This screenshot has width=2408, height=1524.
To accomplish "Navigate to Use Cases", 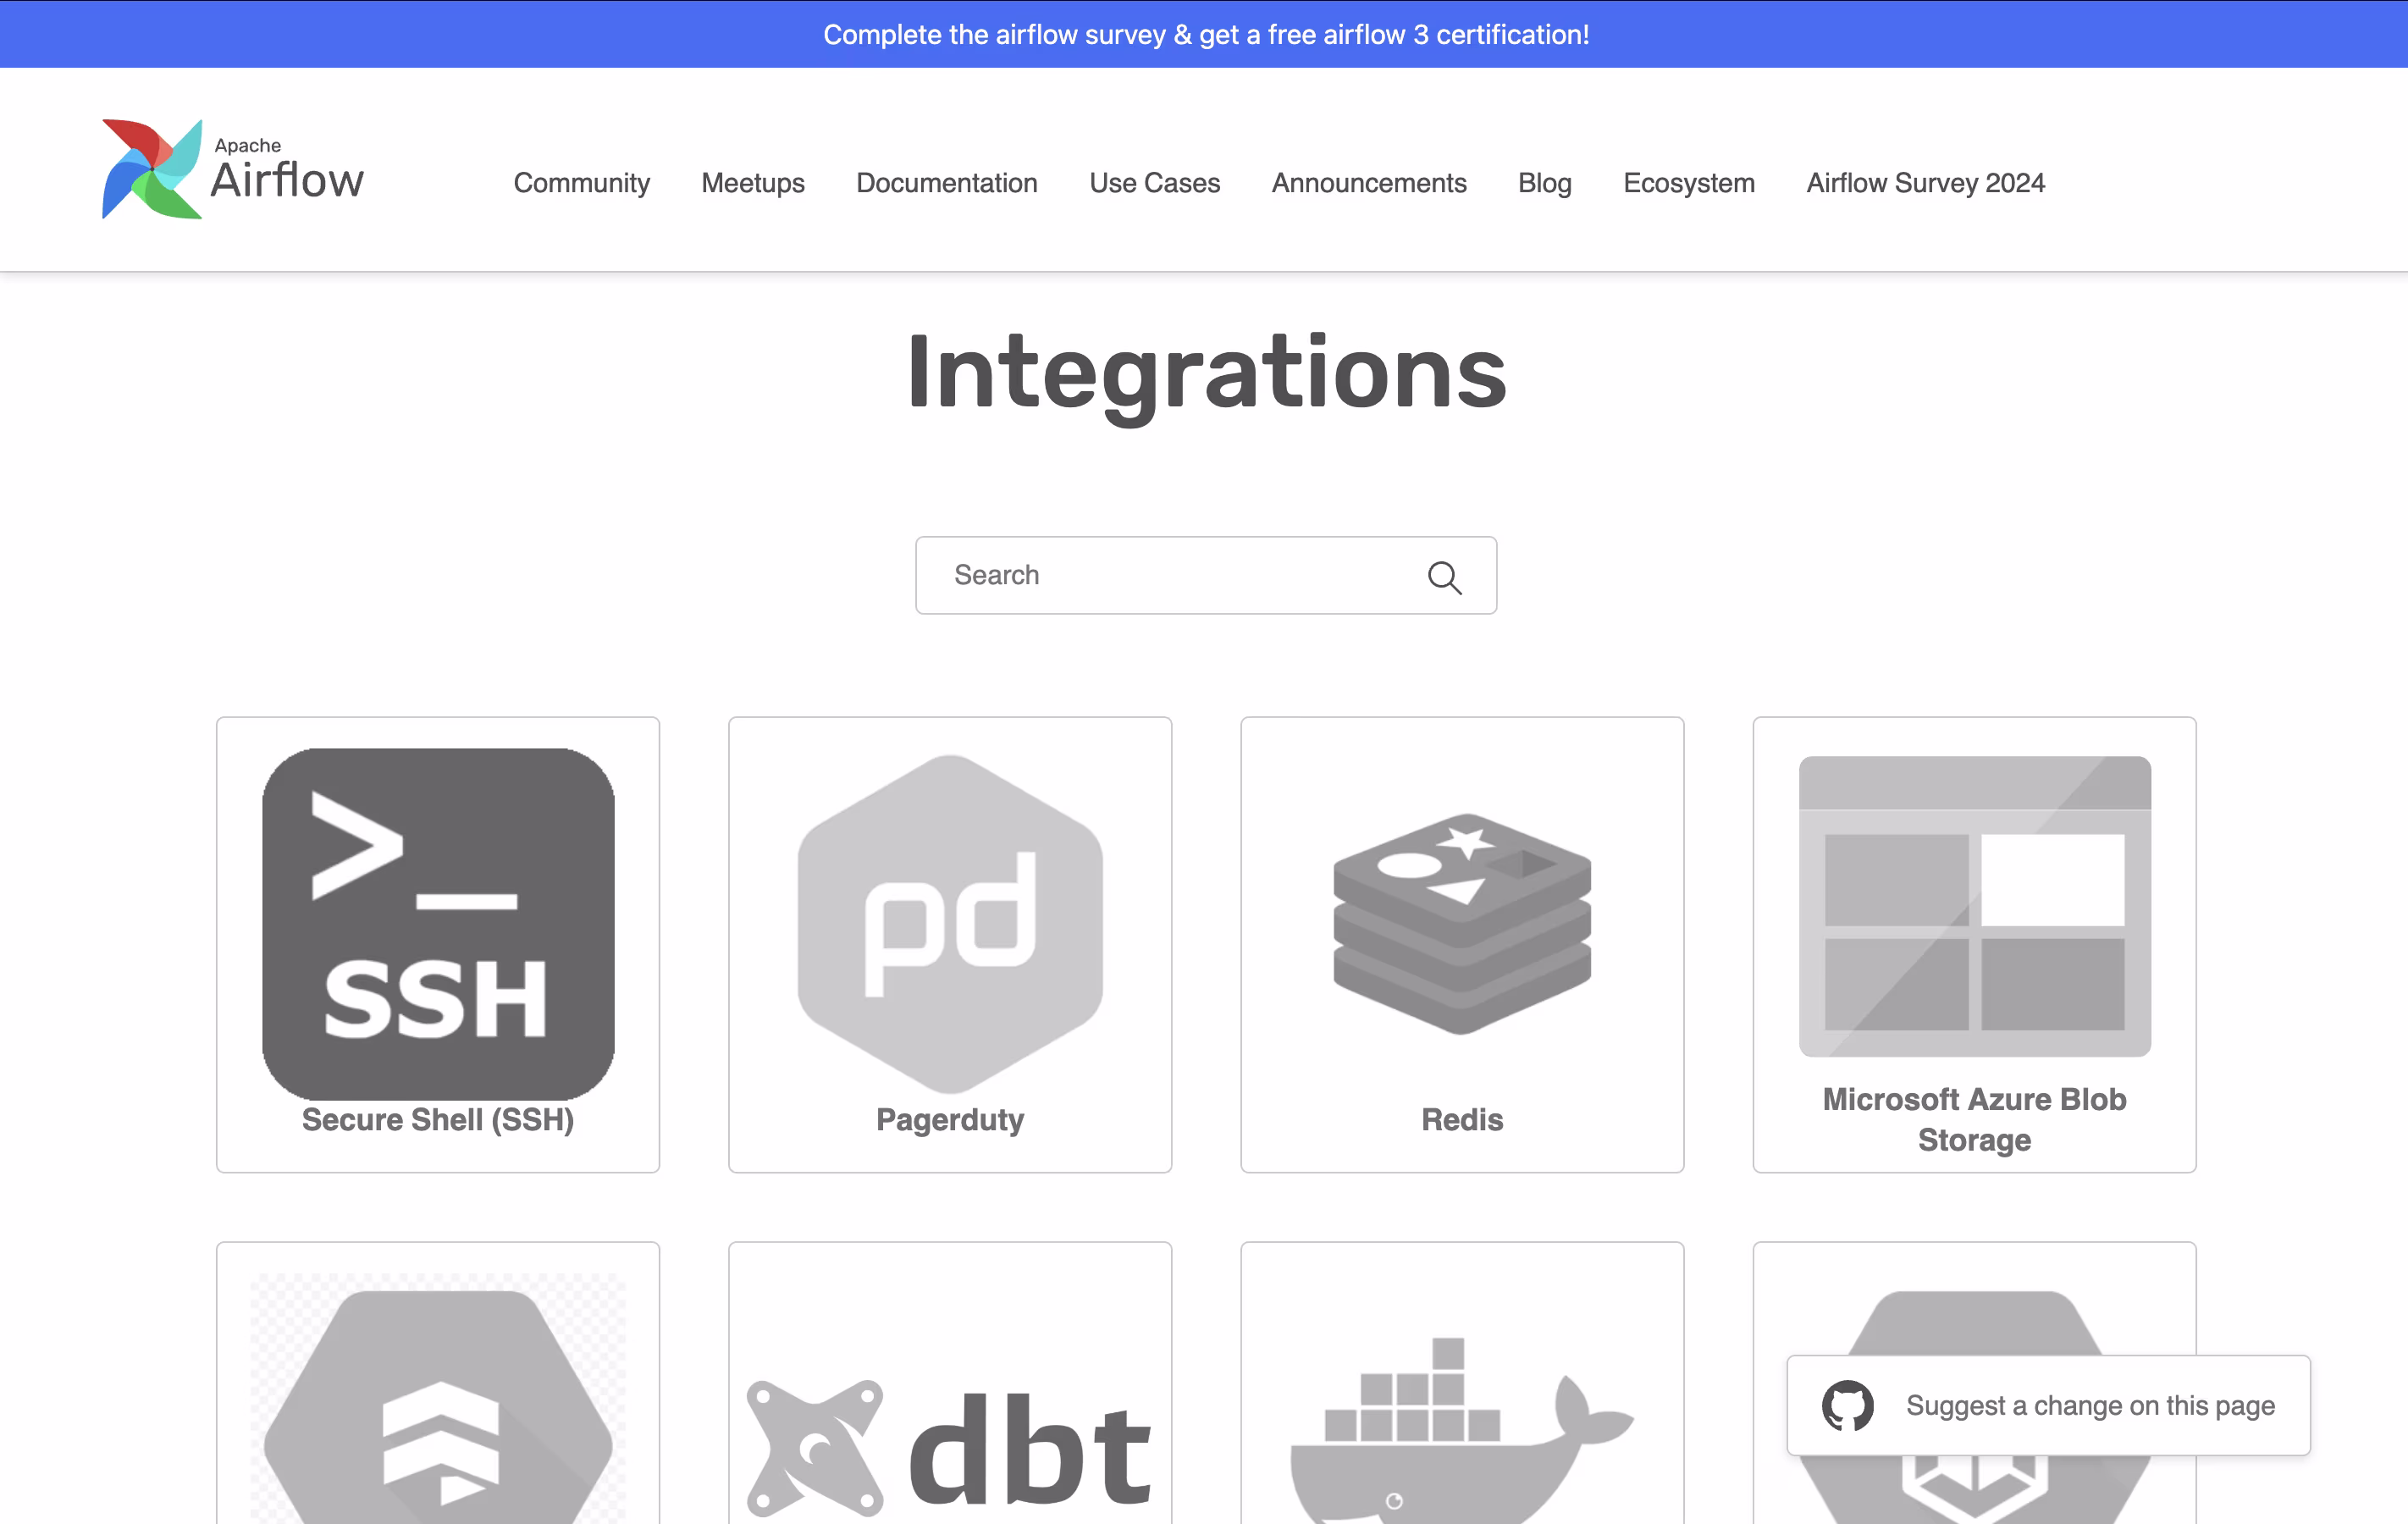I will [x=1154, y=183].
